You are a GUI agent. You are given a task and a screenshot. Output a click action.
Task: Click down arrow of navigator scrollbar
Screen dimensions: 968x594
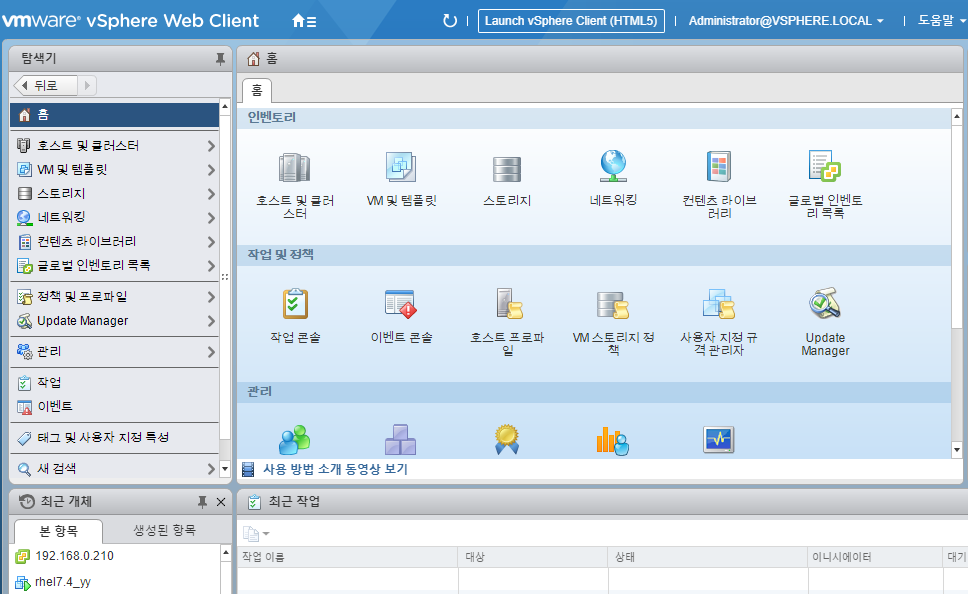point(225,469)
